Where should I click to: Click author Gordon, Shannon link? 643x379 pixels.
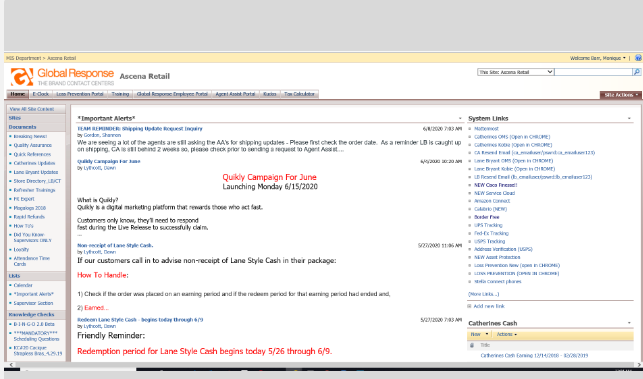click(x=102, y=135)
